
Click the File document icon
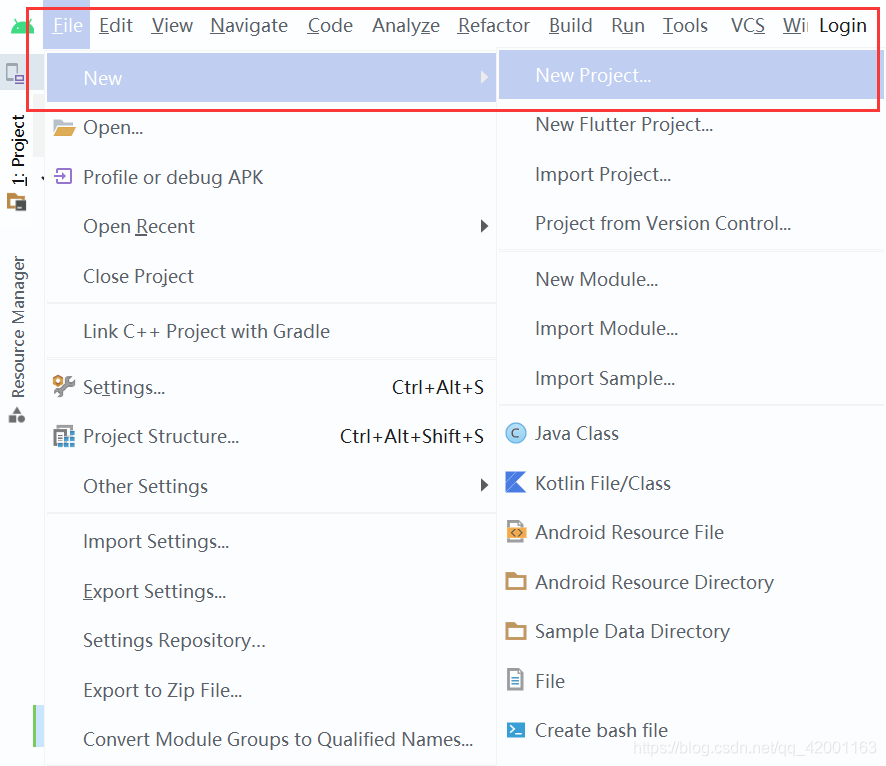coord(515,680)
